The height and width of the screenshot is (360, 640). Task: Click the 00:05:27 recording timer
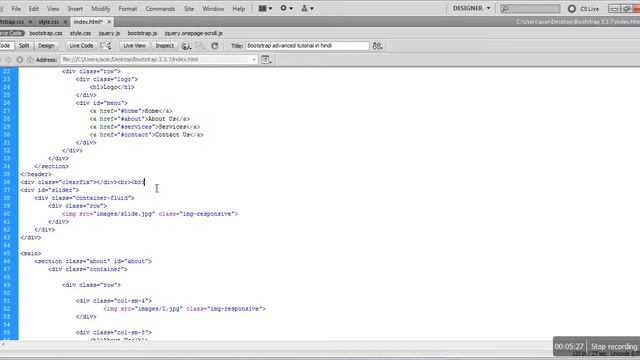pyautogui.click(x=569, y=347)
